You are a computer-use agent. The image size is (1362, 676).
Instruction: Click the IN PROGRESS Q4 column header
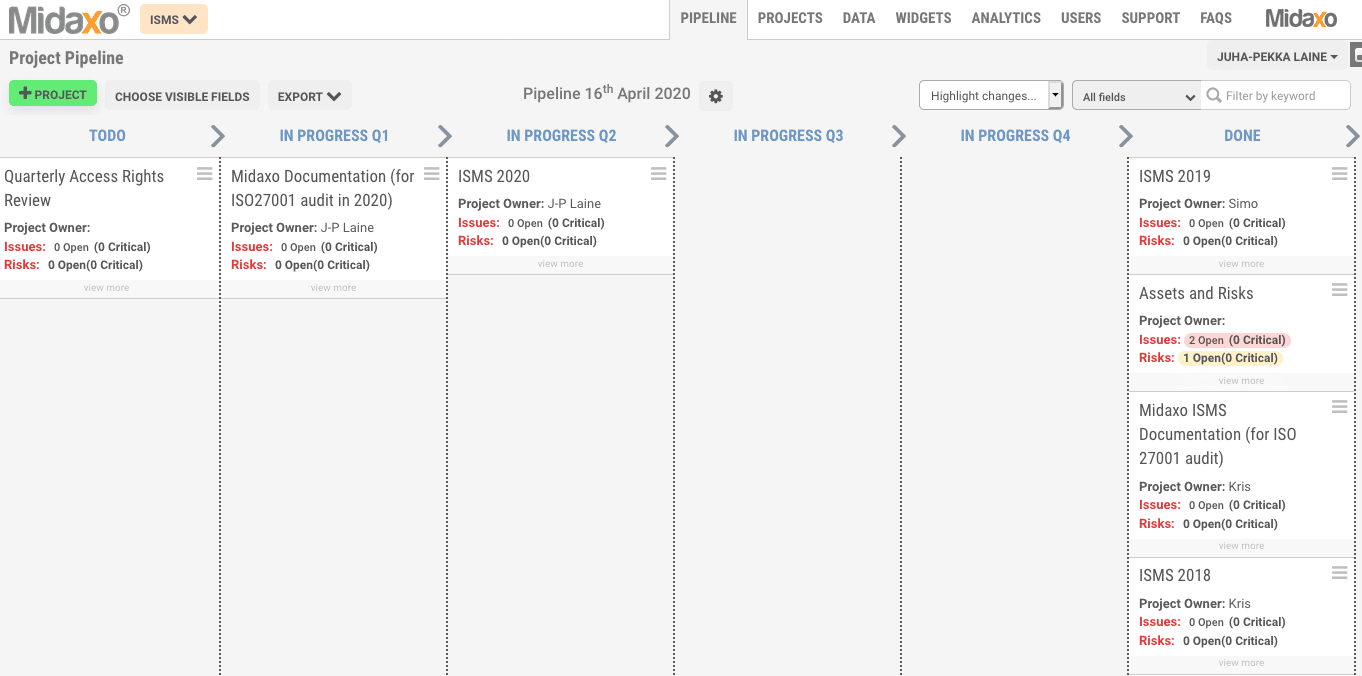1015,136
